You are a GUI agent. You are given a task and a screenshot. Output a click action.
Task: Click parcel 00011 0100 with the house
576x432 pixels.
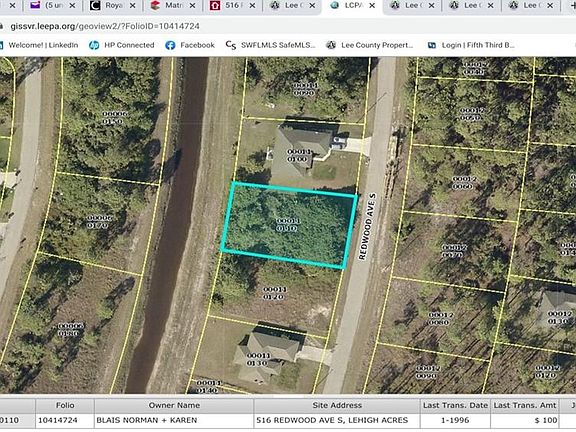(x=298, y=155)
